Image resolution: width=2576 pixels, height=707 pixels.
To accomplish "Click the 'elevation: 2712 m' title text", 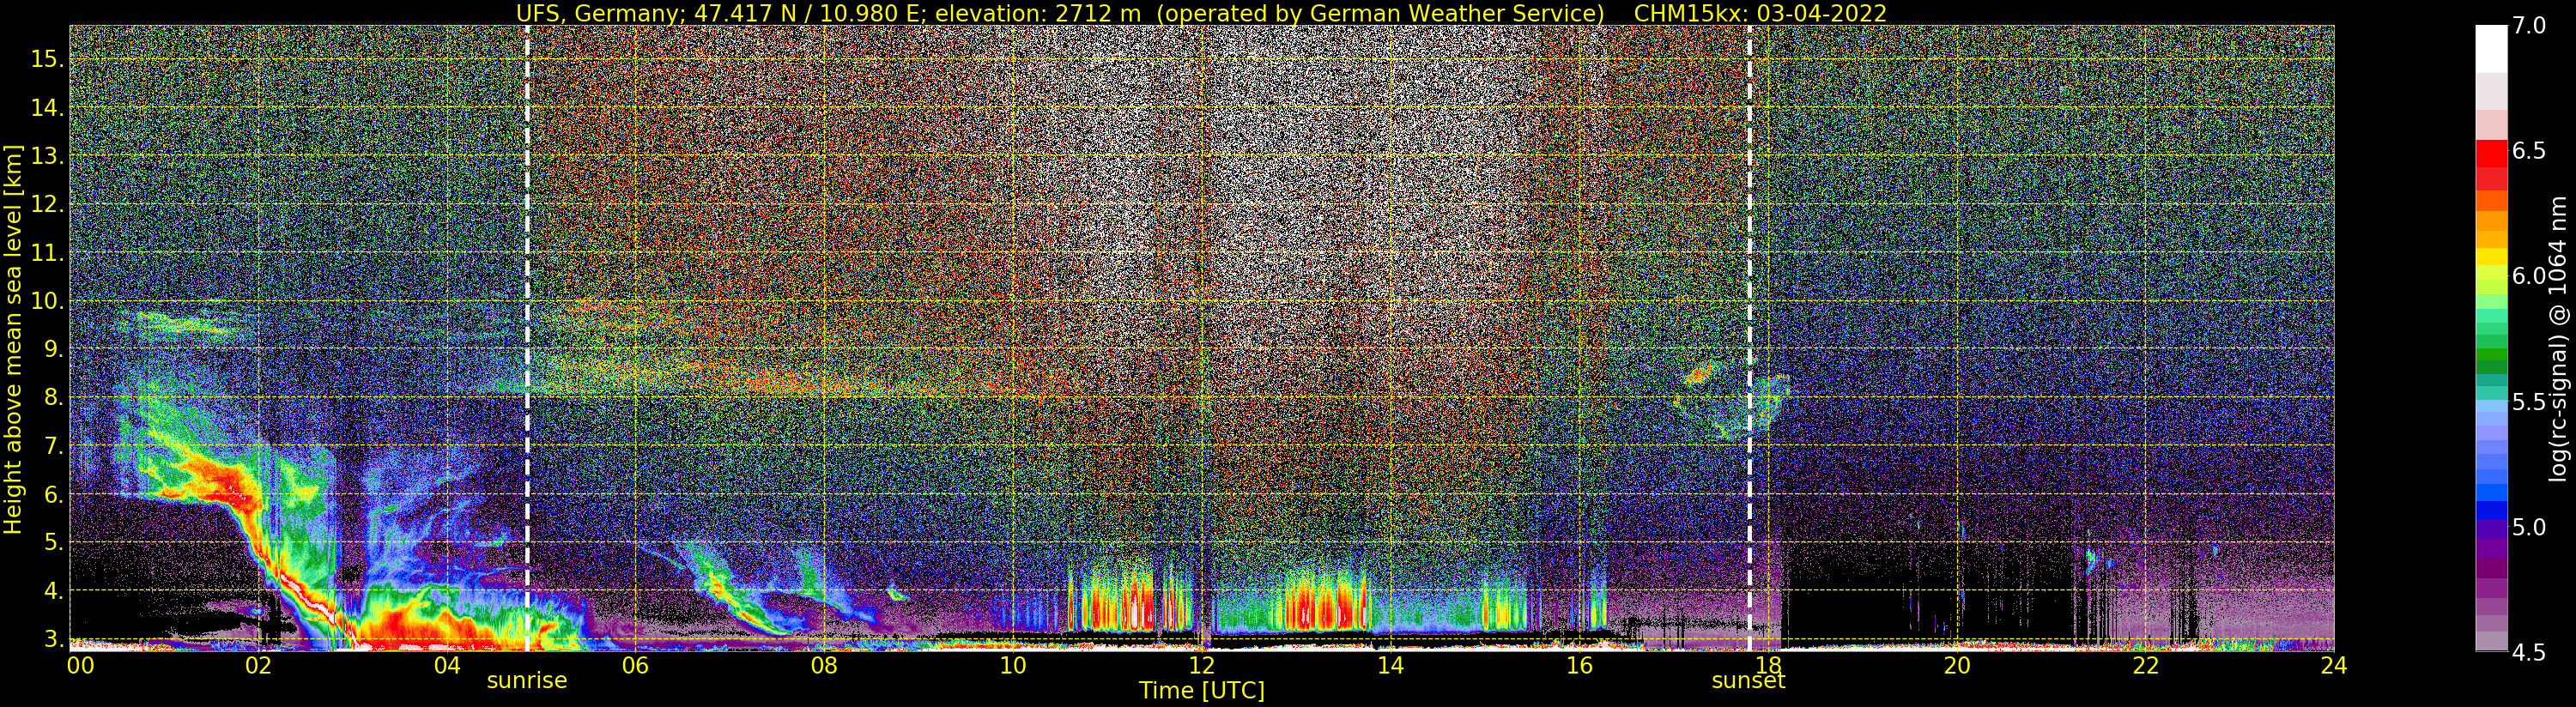I will (1037, 13).
